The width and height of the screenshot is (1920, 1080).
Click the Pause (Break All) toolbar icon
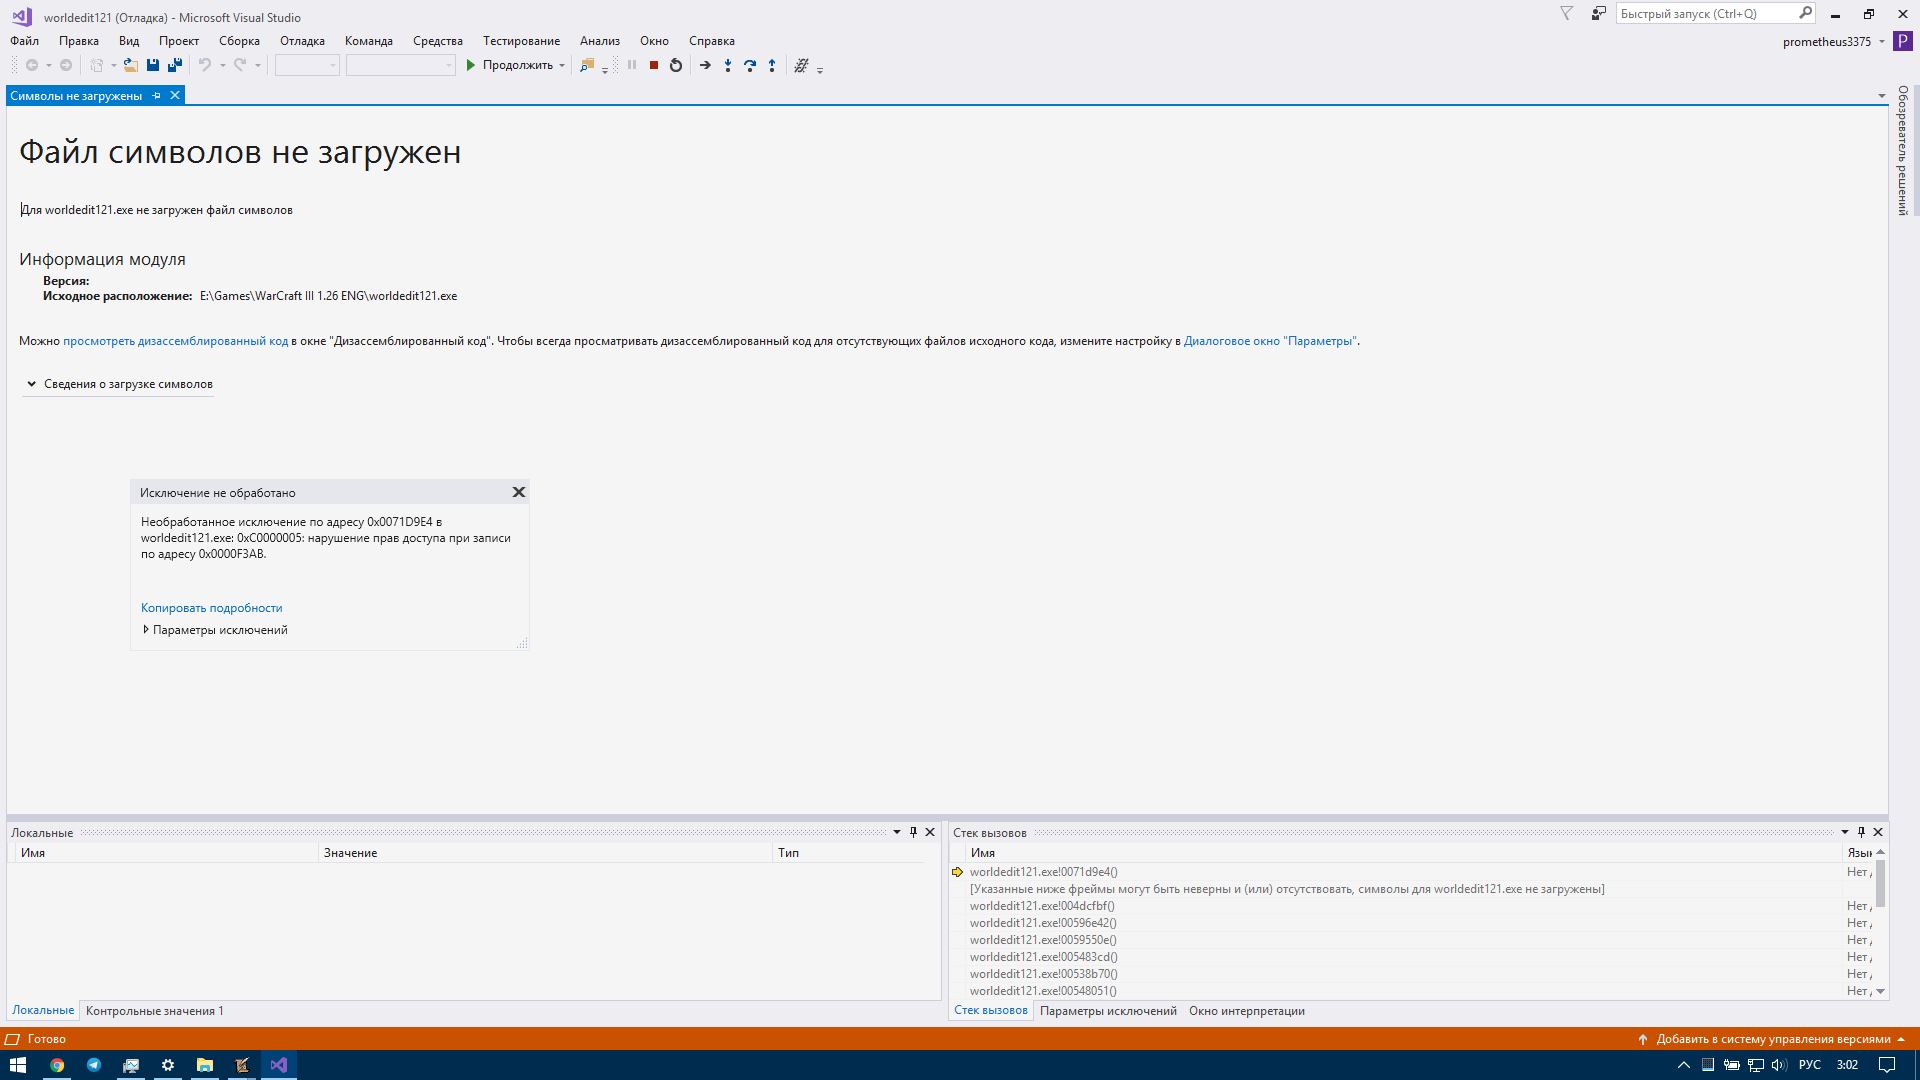click(632, 65)
